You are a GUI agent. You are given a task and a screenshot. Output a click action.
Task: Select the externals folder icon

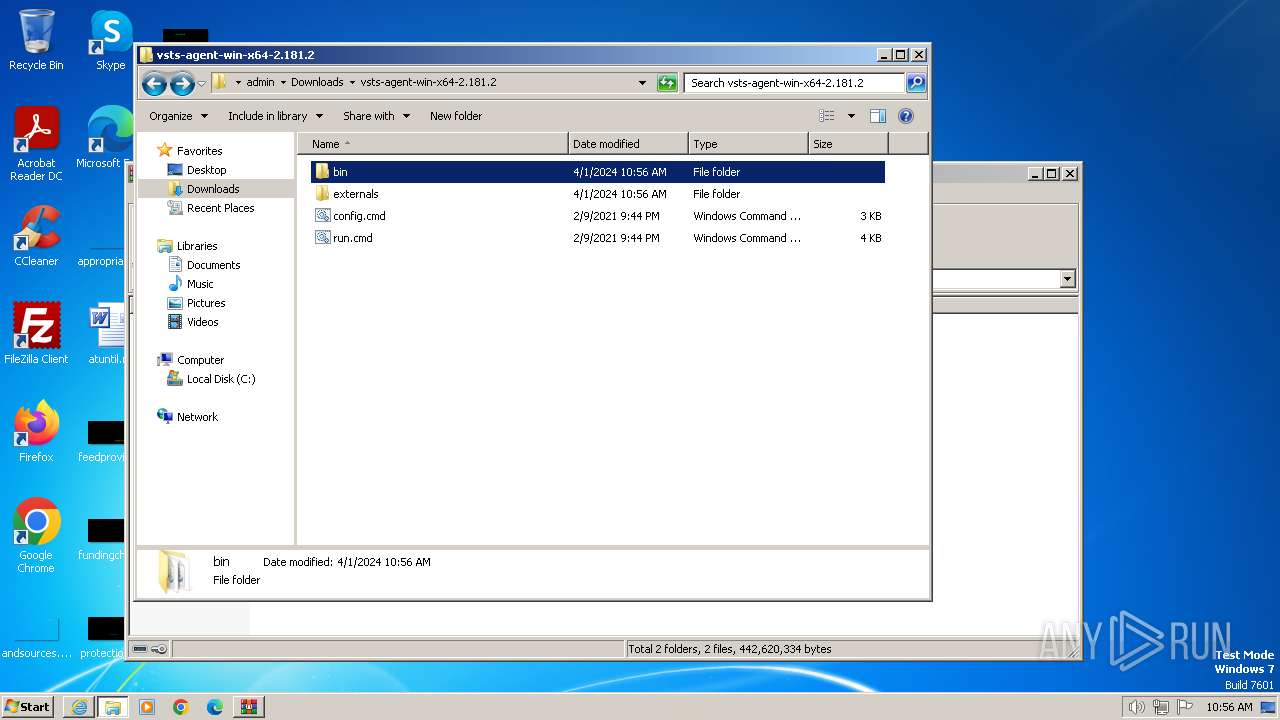(322, 194)
